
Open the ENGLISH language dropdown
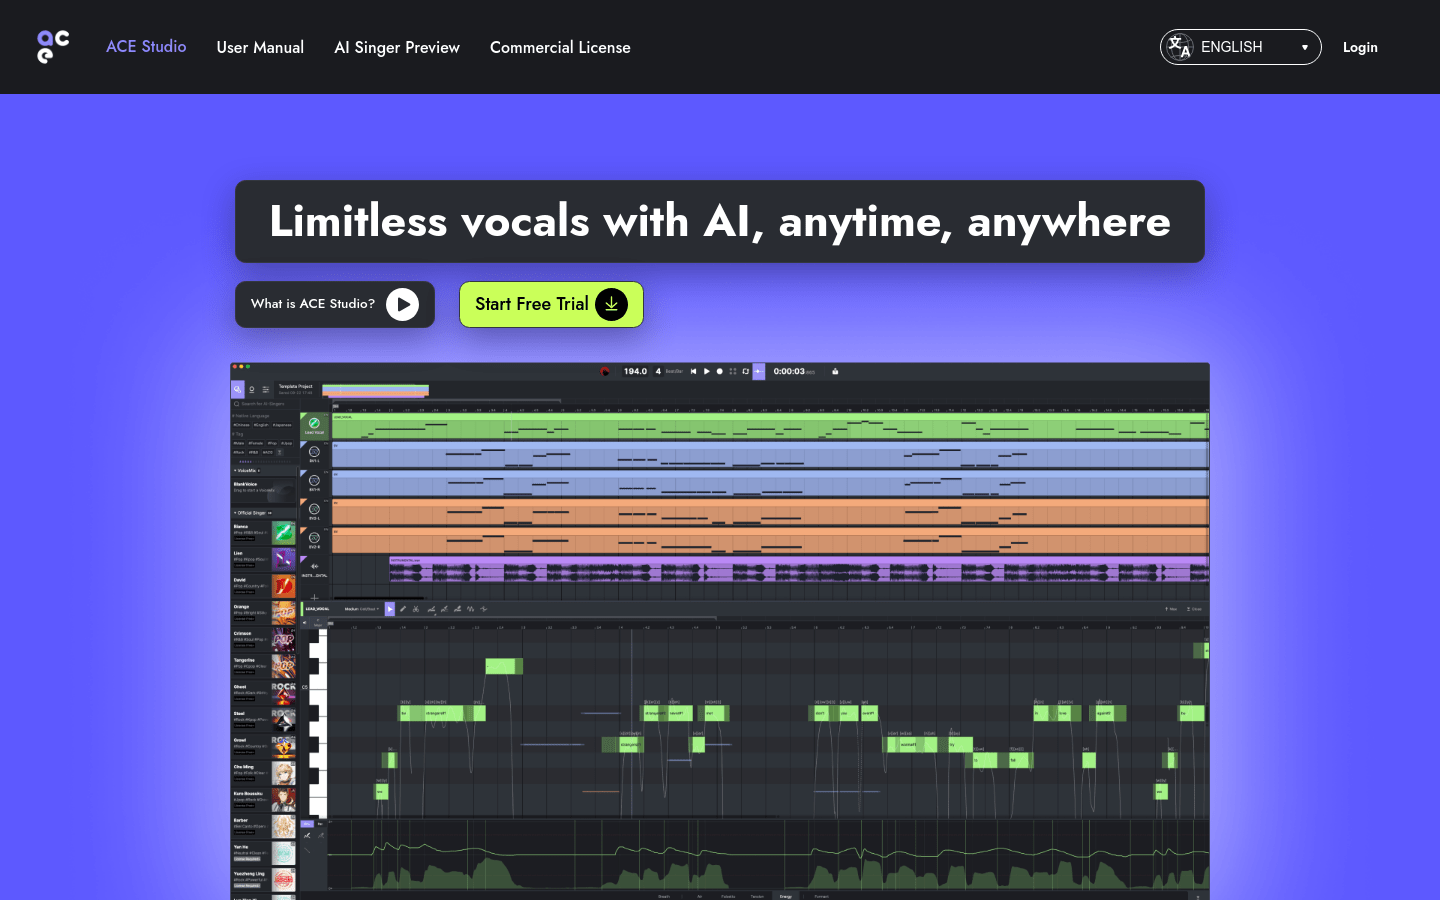[1240, 47]
